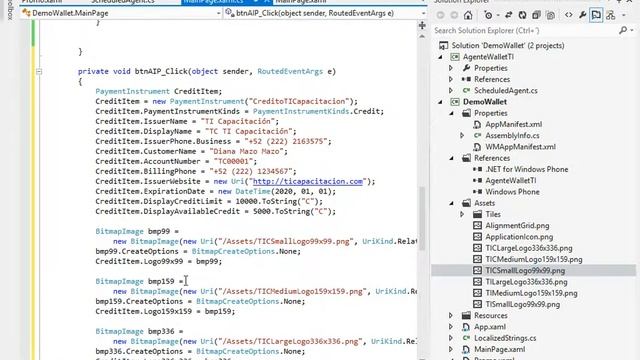The width and height of the screenshot is (640, 360).
Task: Click the WMAppManifest.xml file icon
Action: 477,147
